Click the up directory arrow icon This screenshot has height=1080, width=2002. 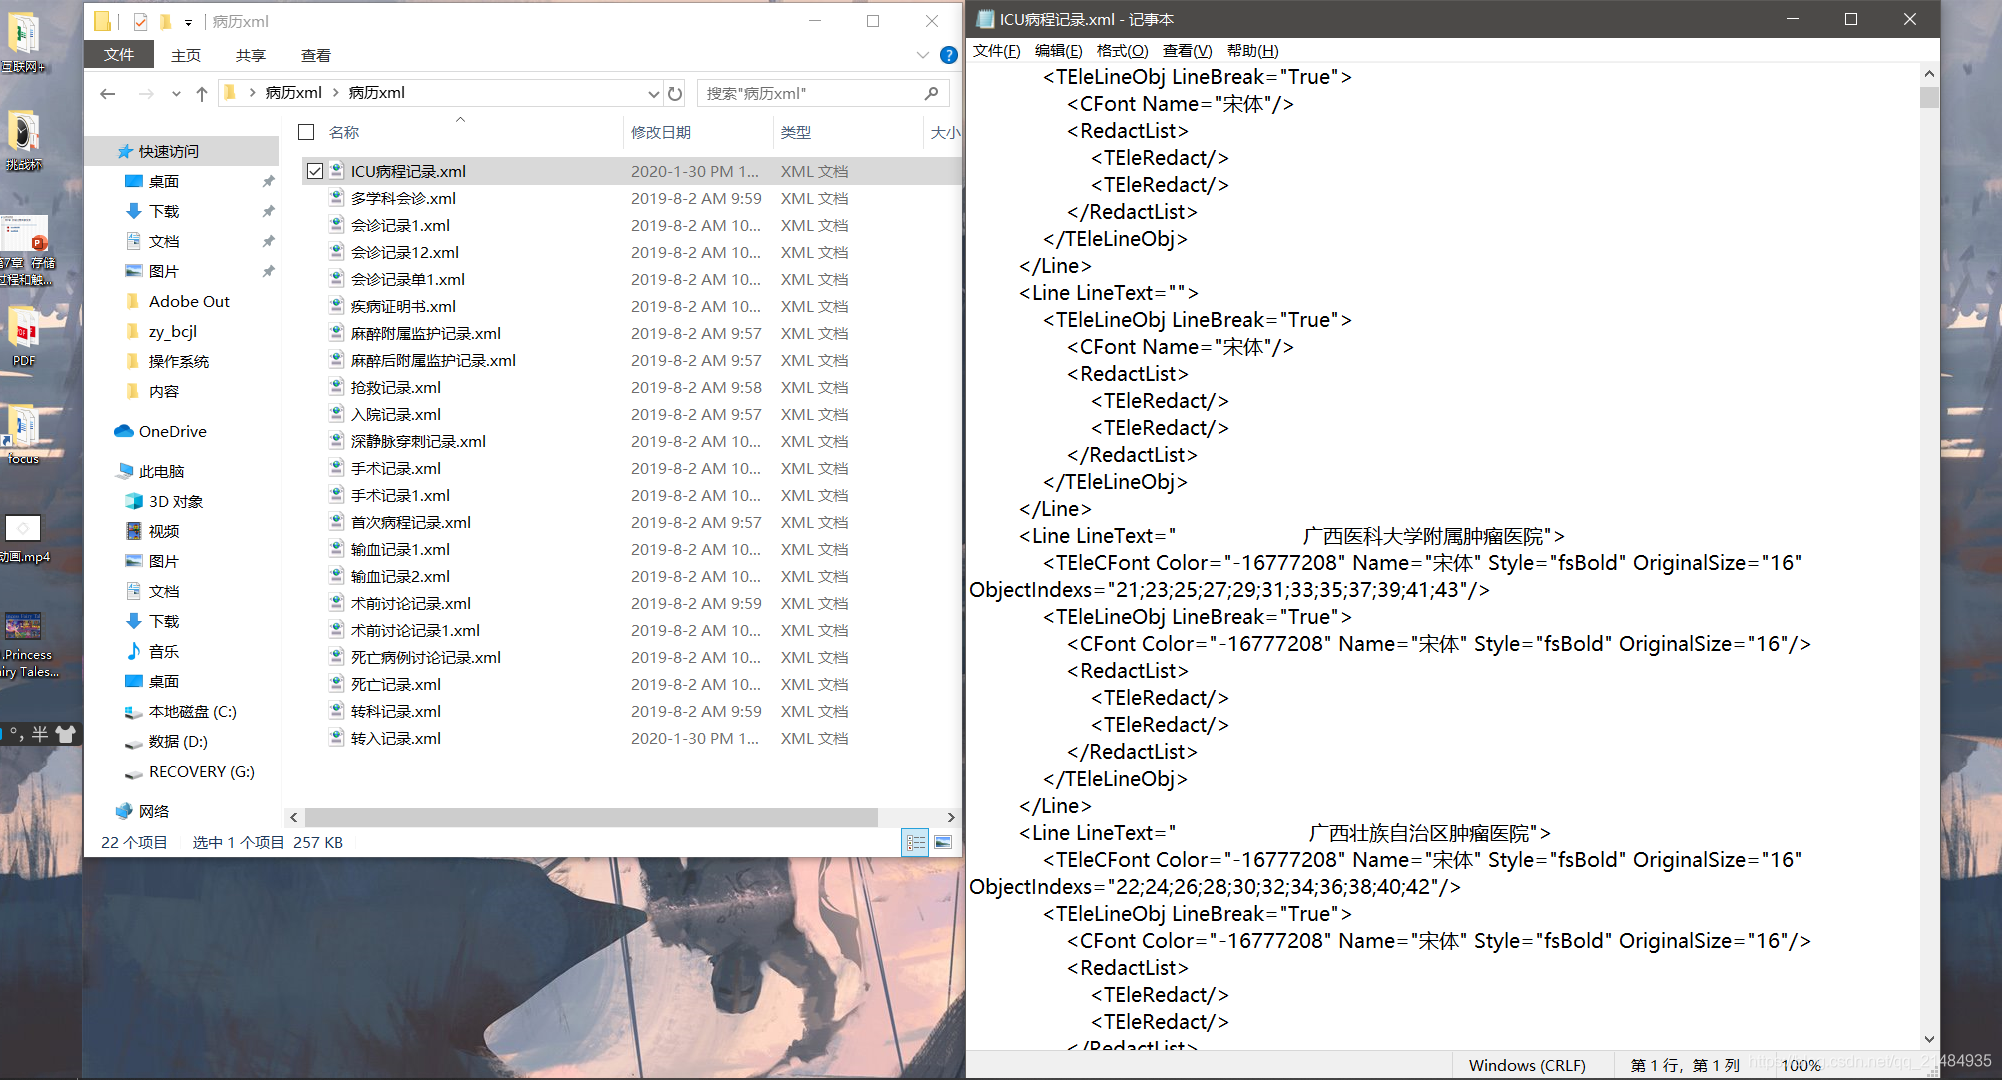tap(199, 93)
